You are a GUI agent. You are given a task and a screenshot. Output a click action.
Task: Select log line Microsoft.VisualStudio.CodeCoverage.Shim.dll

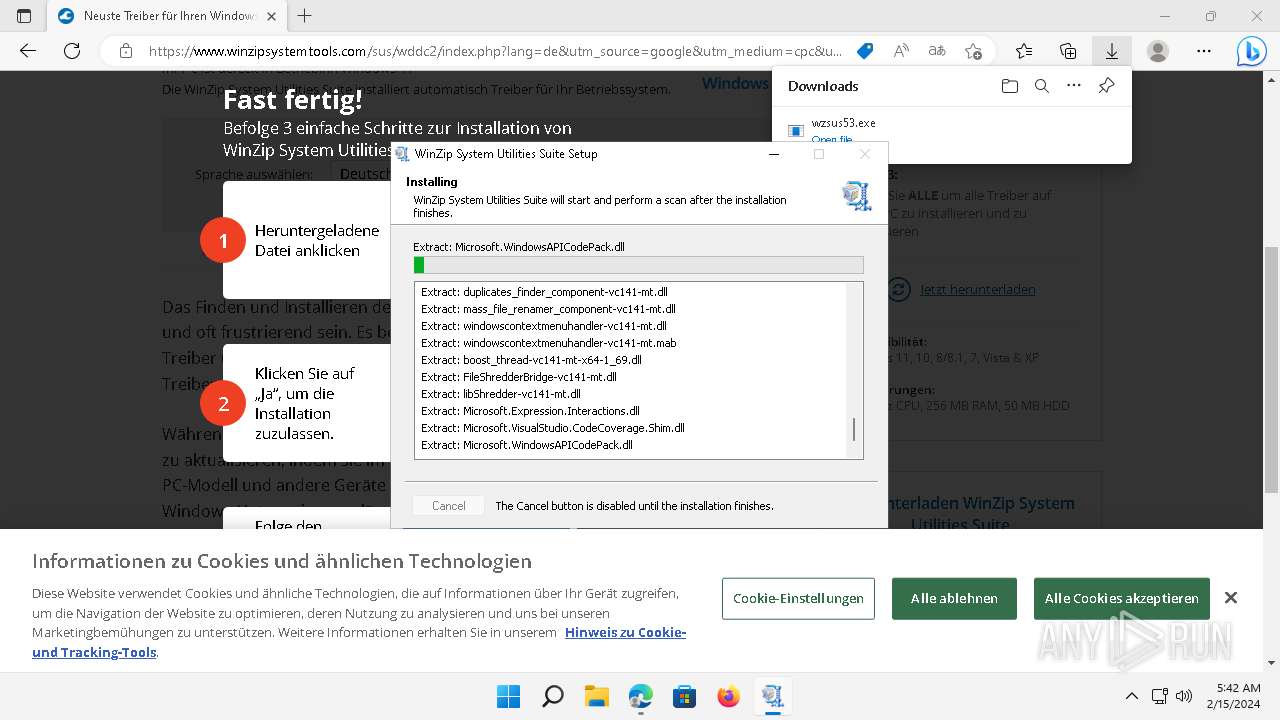click(553, 428)
